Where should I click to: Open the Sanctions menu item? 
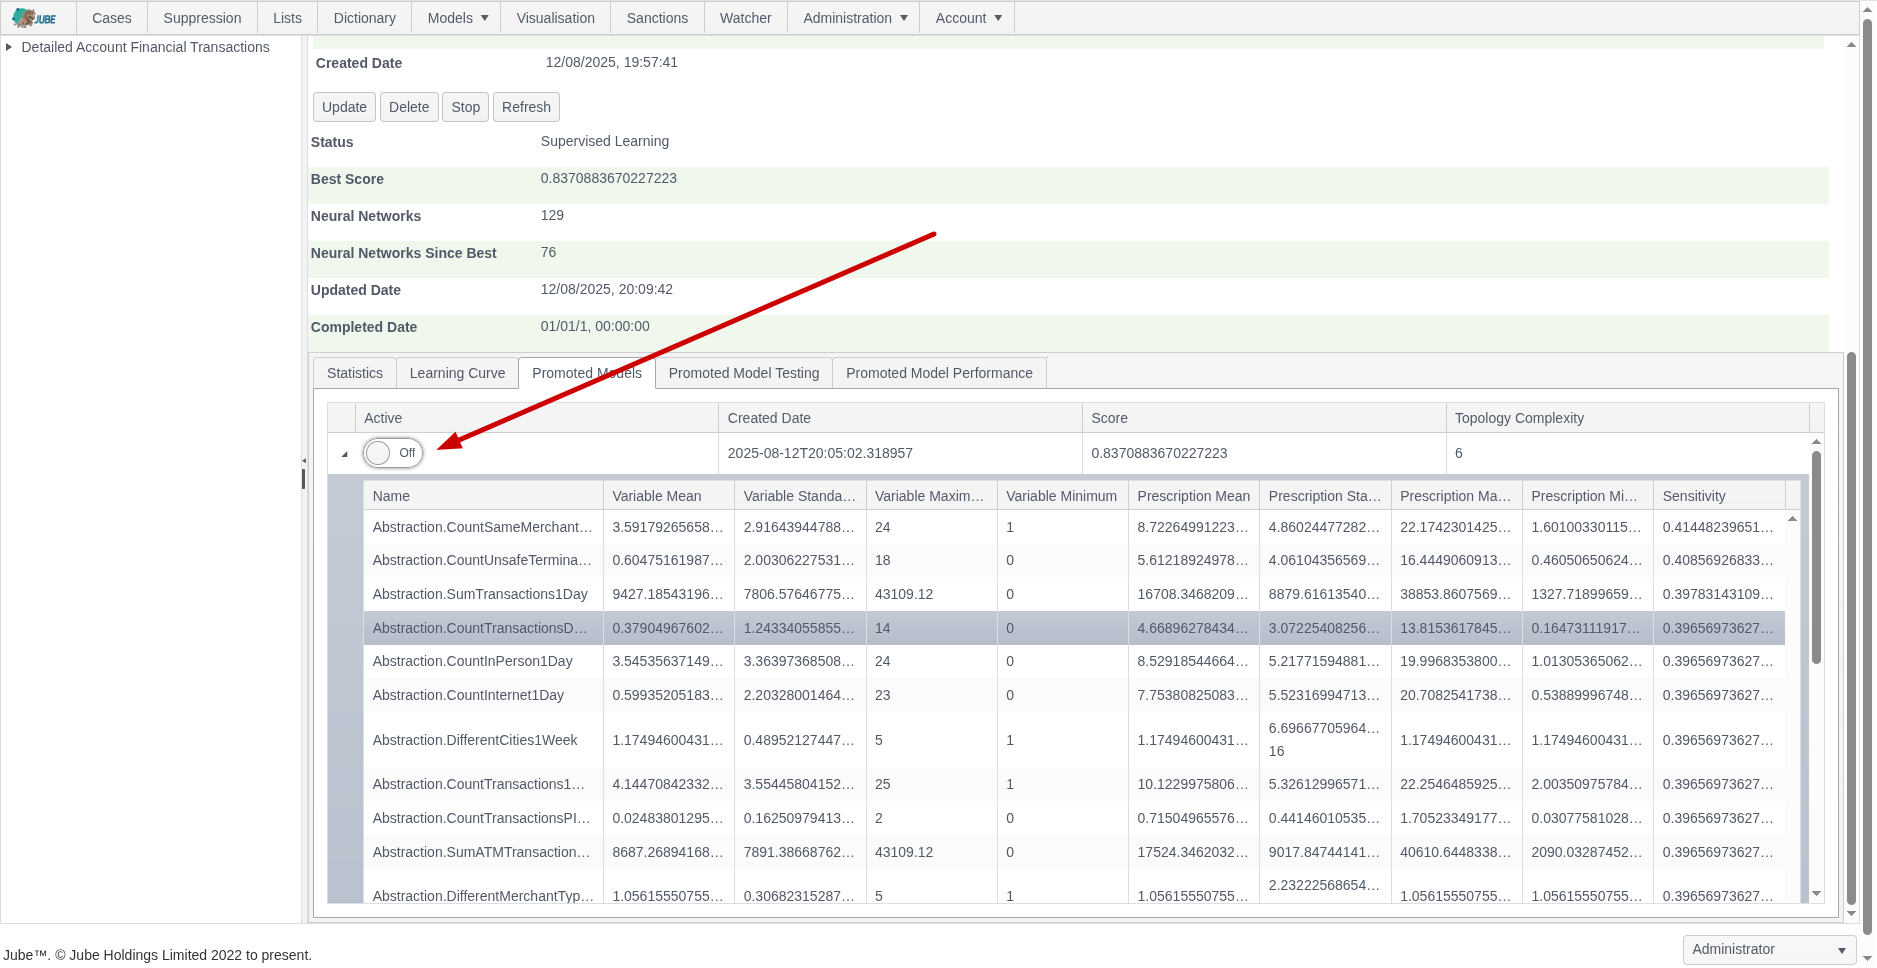657,18
